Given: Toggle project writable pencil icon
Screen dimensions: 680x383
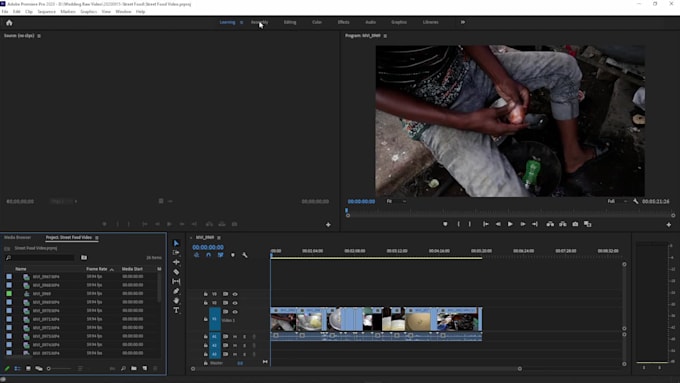Looking at the screenshot, I should (x=7, y=369).
